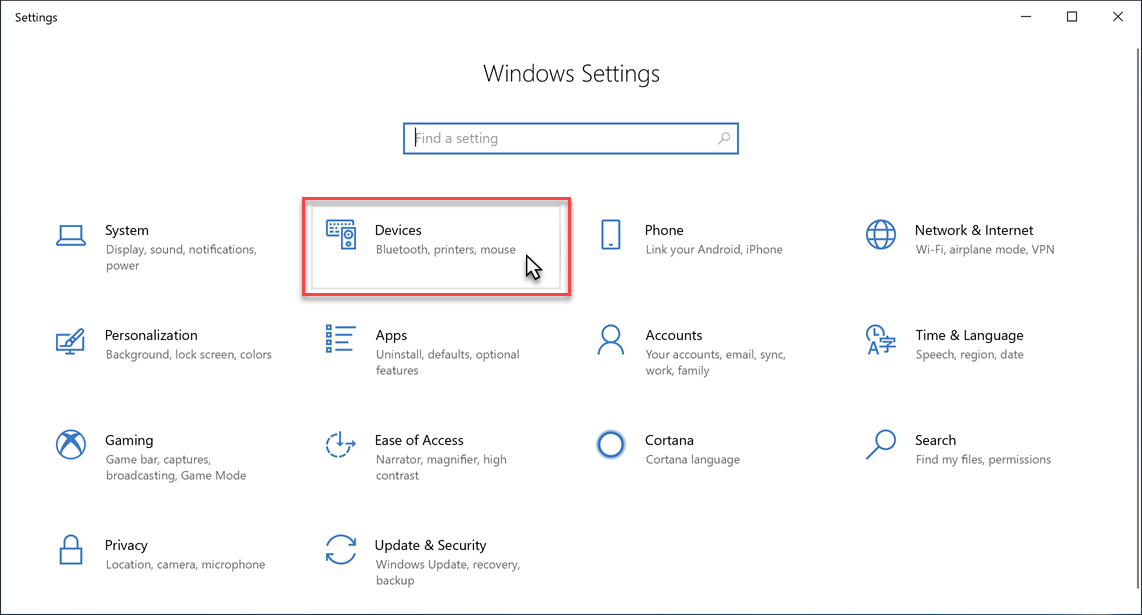Close the Settings window
This screenshot has width=1142, height=615.
pos(1117,17)
